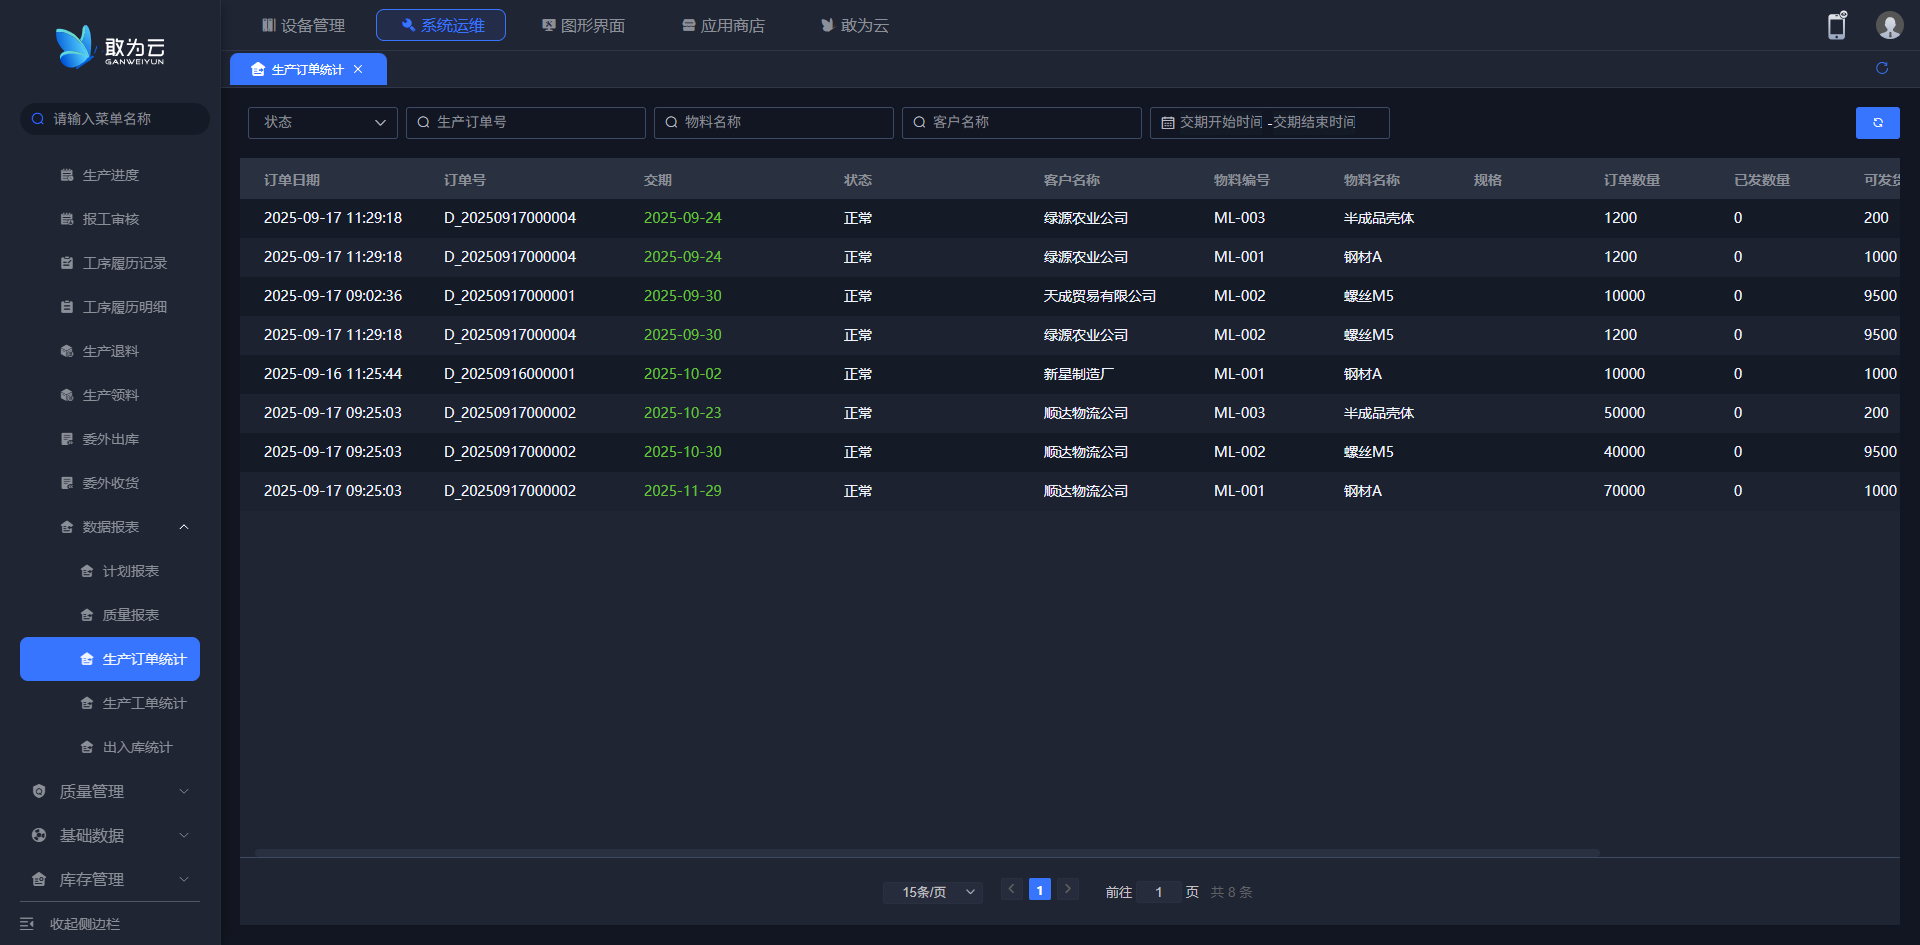Collapse sidebar using 收起侧边栏 icon
This screenshot has height=945, width=1920.
click(27, 924)
